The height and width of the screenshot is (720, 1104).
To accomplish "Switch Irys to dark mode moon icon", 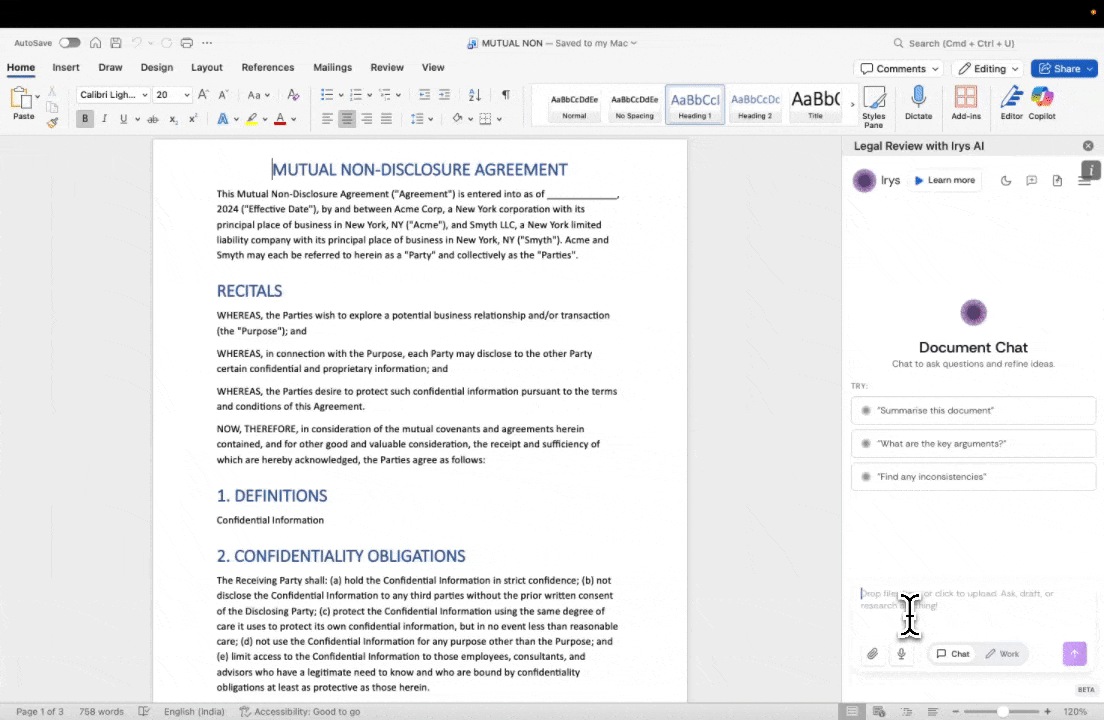I will (x=1005, y=181).
